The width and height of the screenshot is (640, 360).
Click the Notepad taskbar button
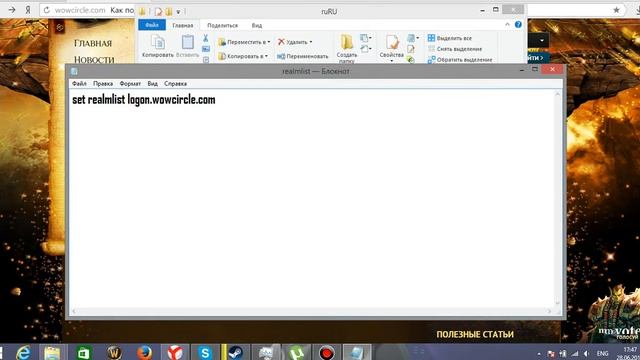coord(357,353)
